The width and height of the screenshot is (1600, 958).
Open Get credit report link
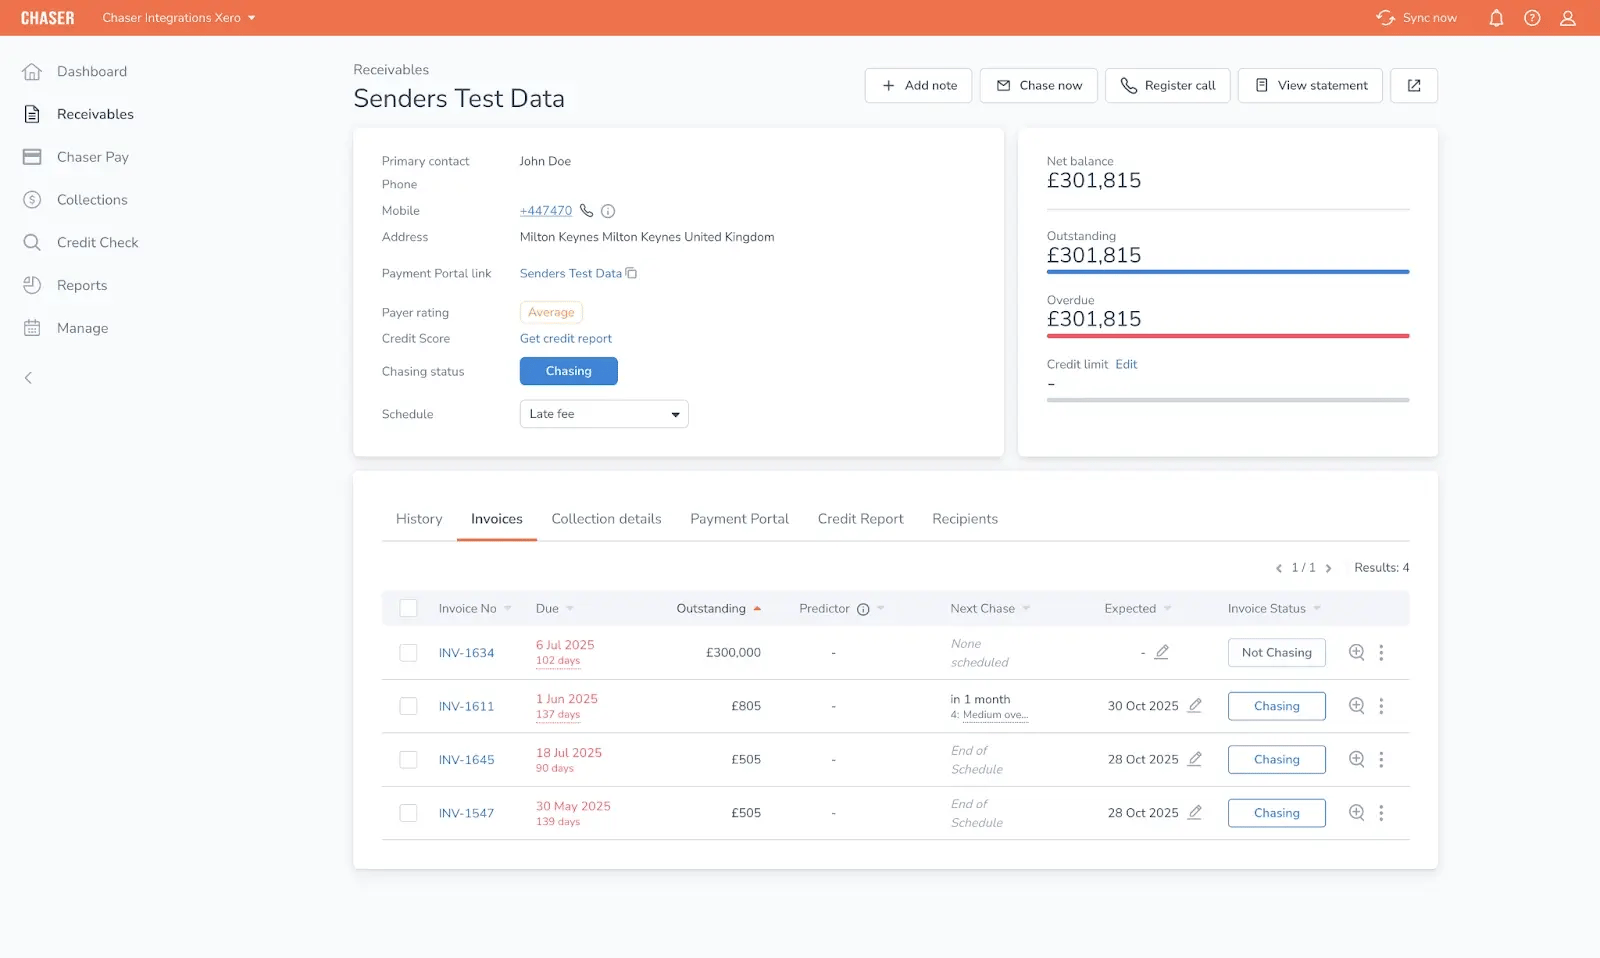[x=565, y=338]
